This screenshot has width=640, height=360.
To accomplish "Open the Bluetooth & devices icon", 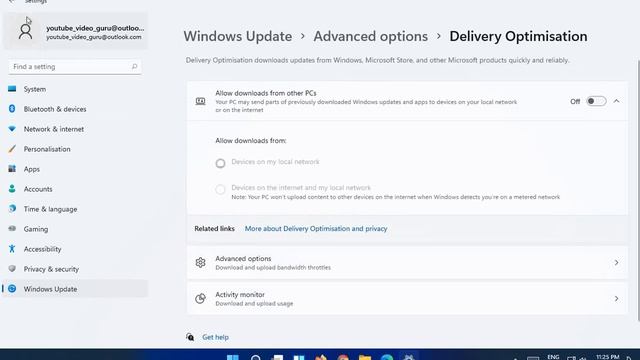I will click(12, 109).
